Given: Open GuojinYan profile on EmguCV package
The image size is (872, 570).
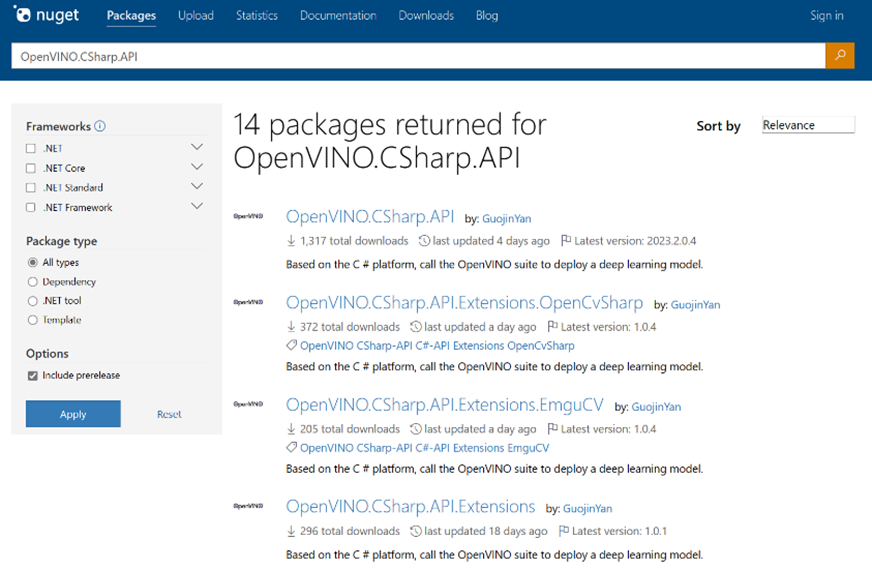Looking at the screenshot, I should (x=656, y=407).
